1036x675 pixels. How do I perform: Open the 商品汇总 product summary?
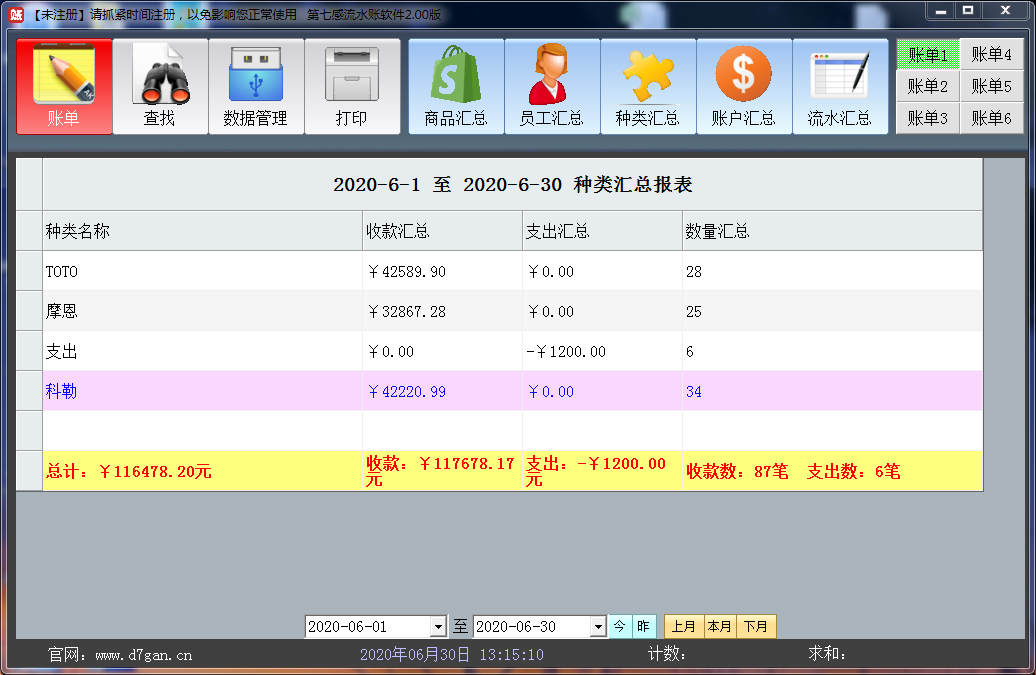[x=455, y=87]
